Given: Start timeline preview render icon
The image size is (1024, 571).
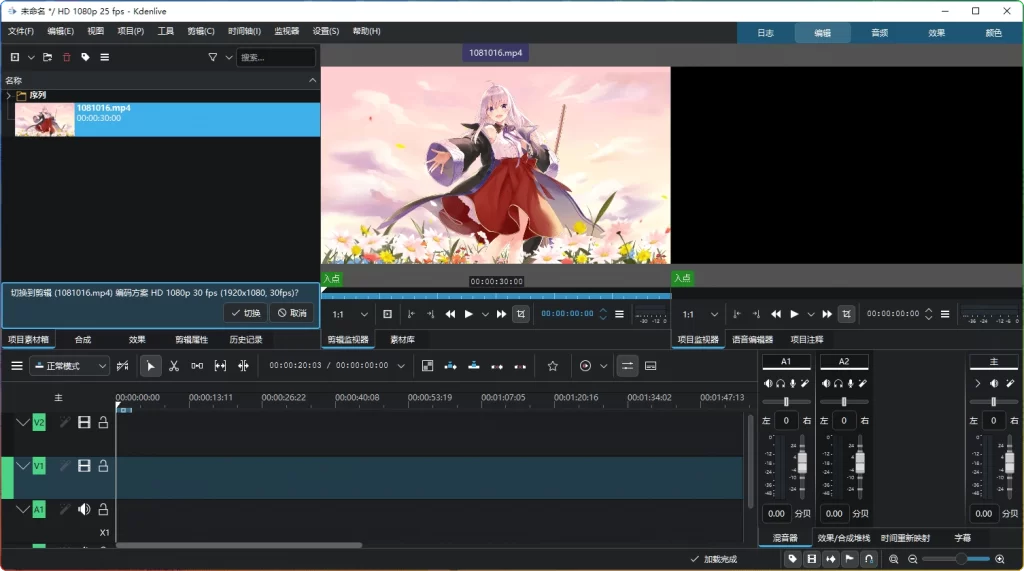Looking at the screenshot, I should (x=585, y=366).
